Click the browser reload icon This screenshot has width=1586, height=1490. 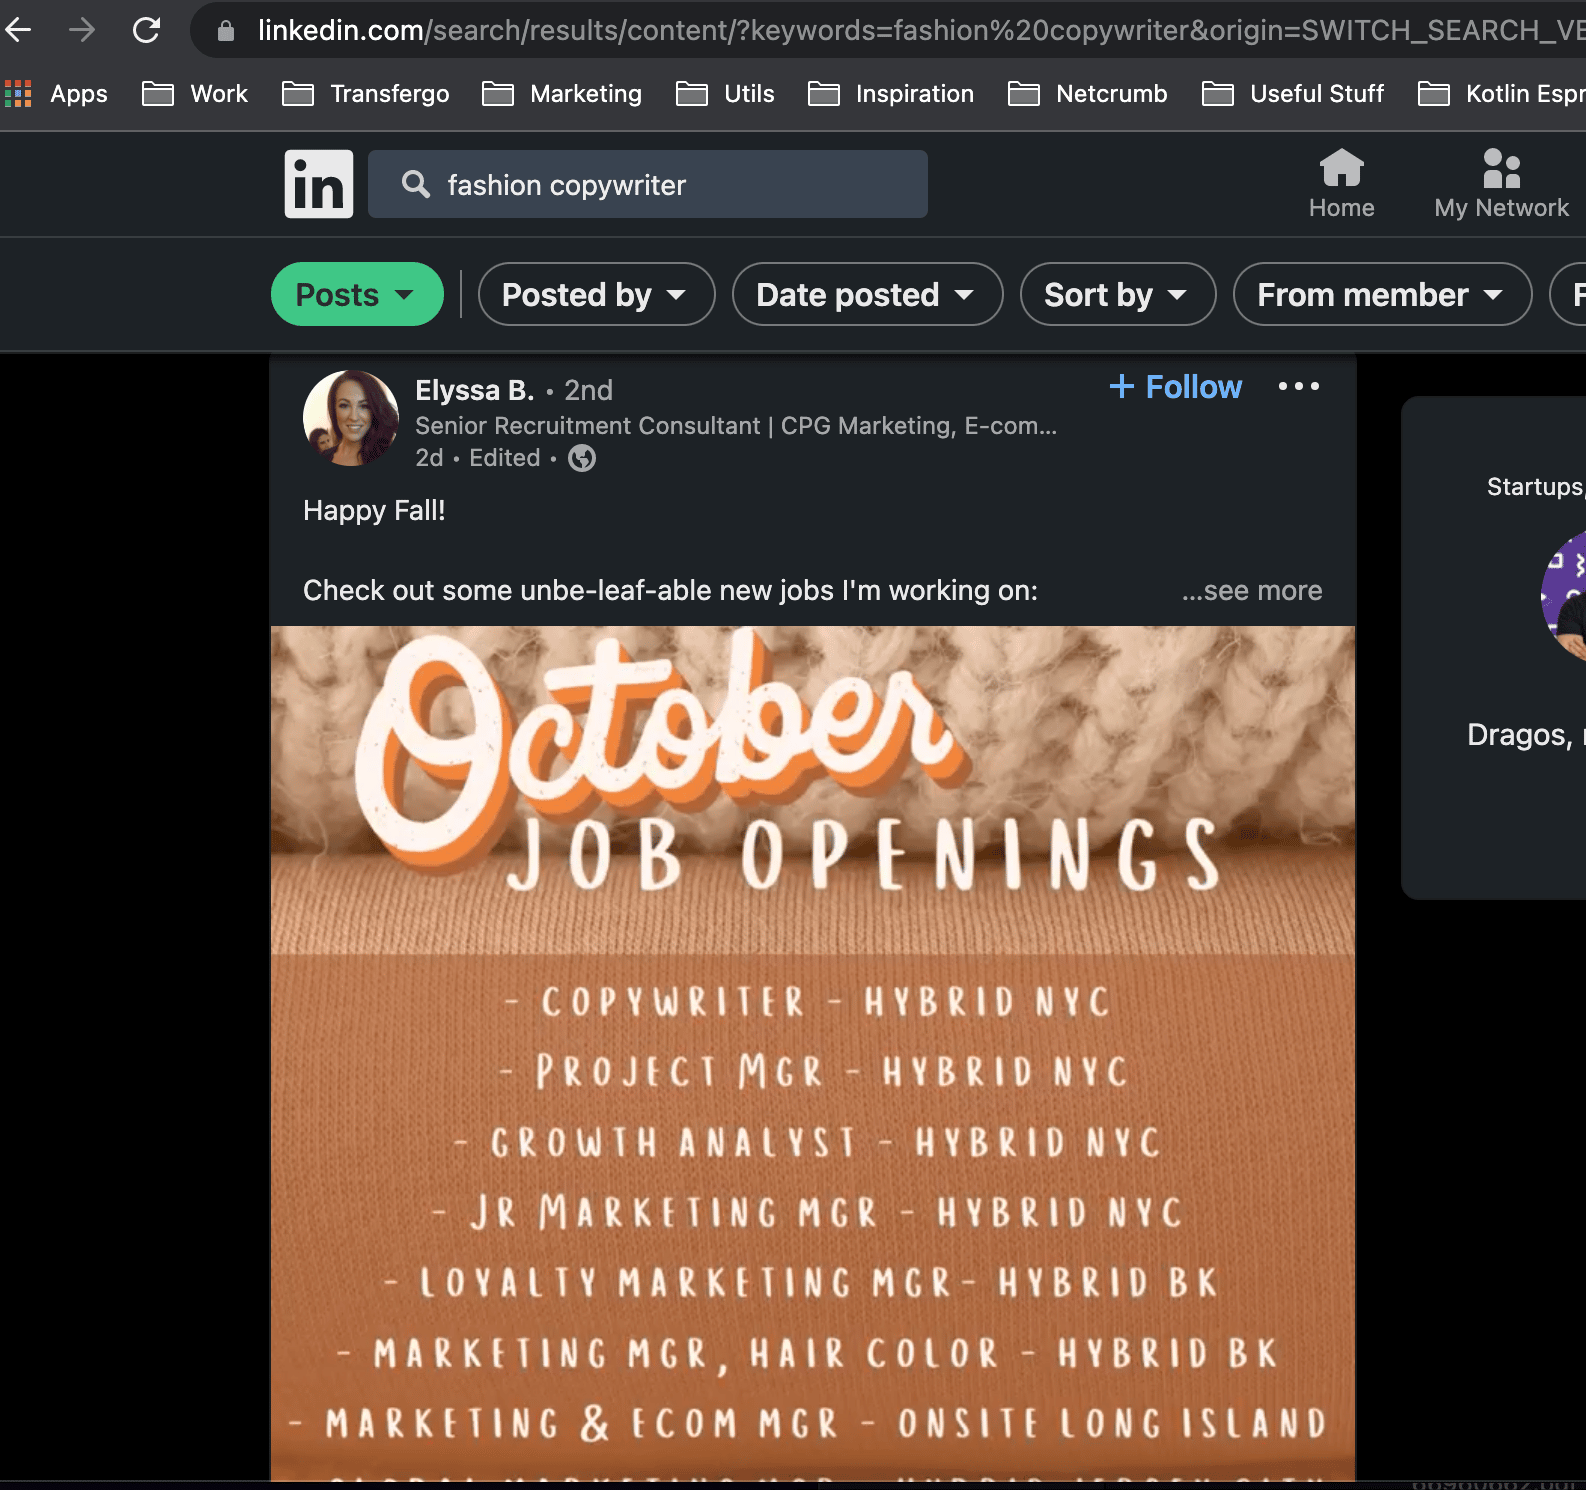tap(147, 30)
